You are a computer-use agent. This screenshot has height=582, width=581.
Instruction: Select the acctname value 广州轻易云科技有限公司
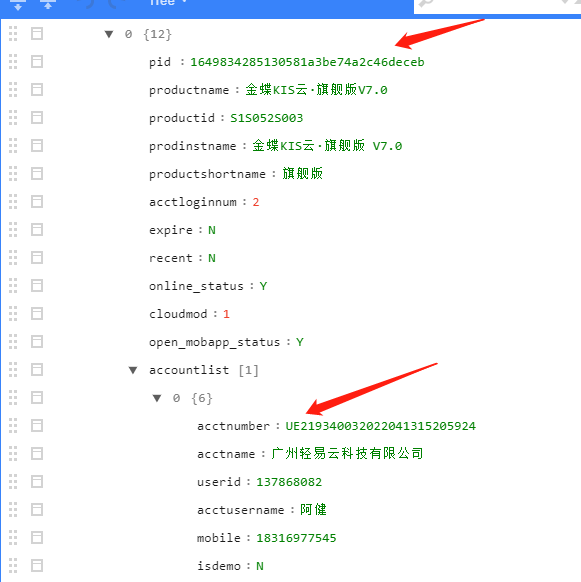pyautogui.click(x=347, y=453)
